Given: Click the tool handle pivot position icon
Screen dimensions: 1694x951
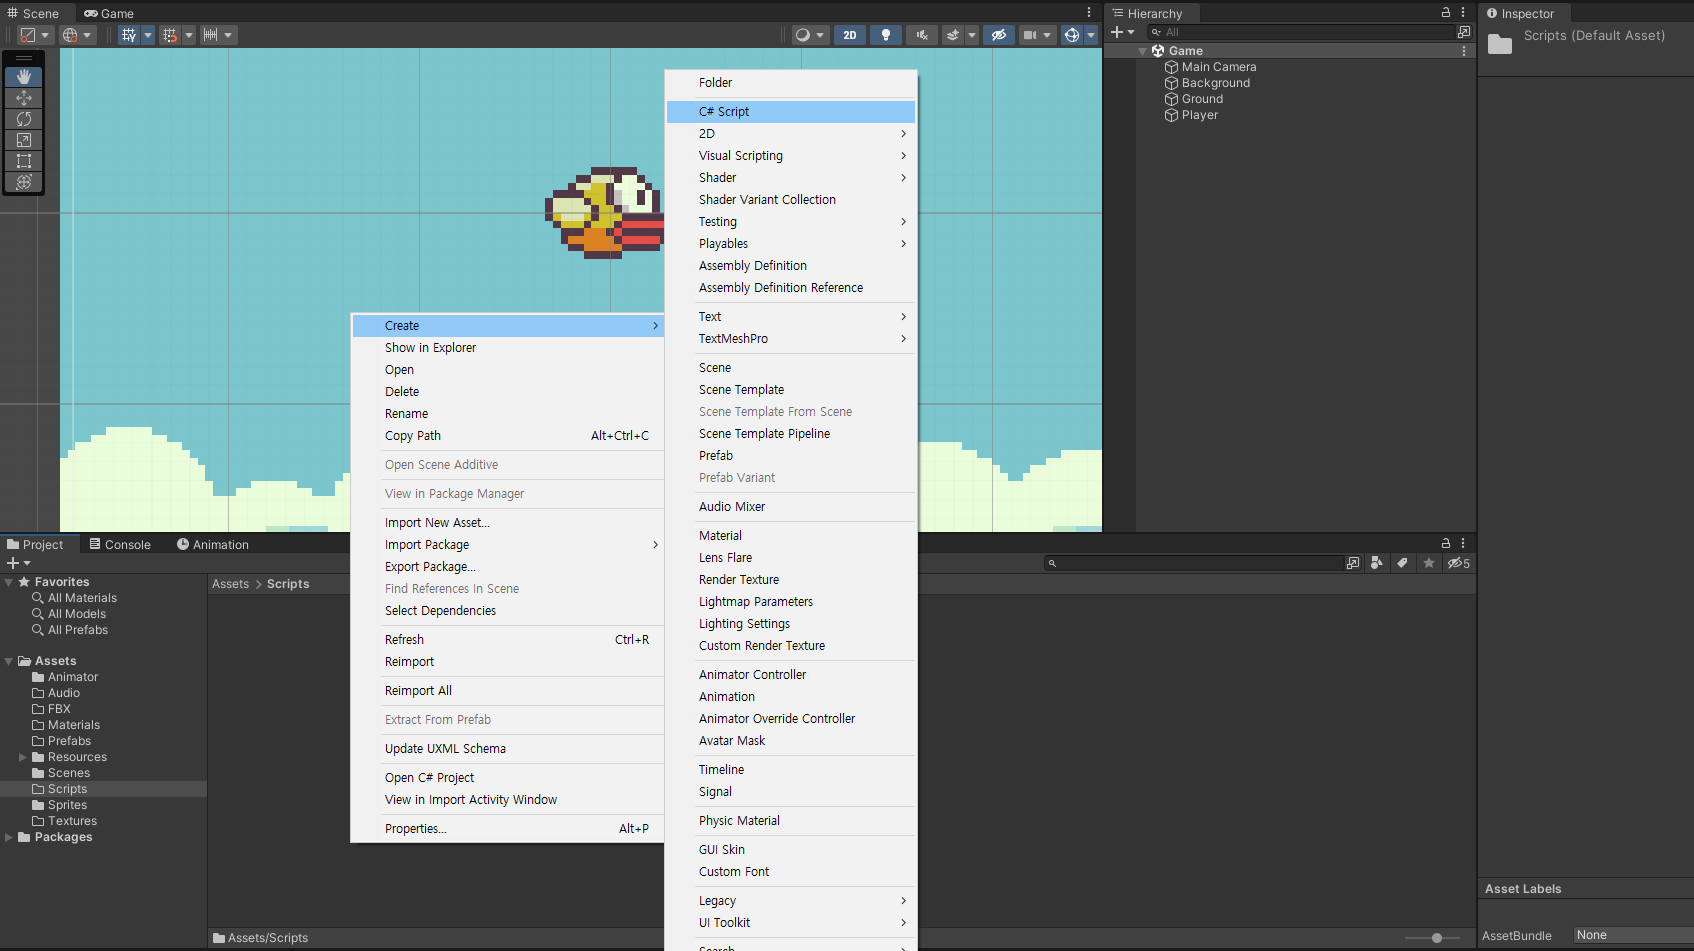Looking at the screenshot, I should [x=28, y=35].
